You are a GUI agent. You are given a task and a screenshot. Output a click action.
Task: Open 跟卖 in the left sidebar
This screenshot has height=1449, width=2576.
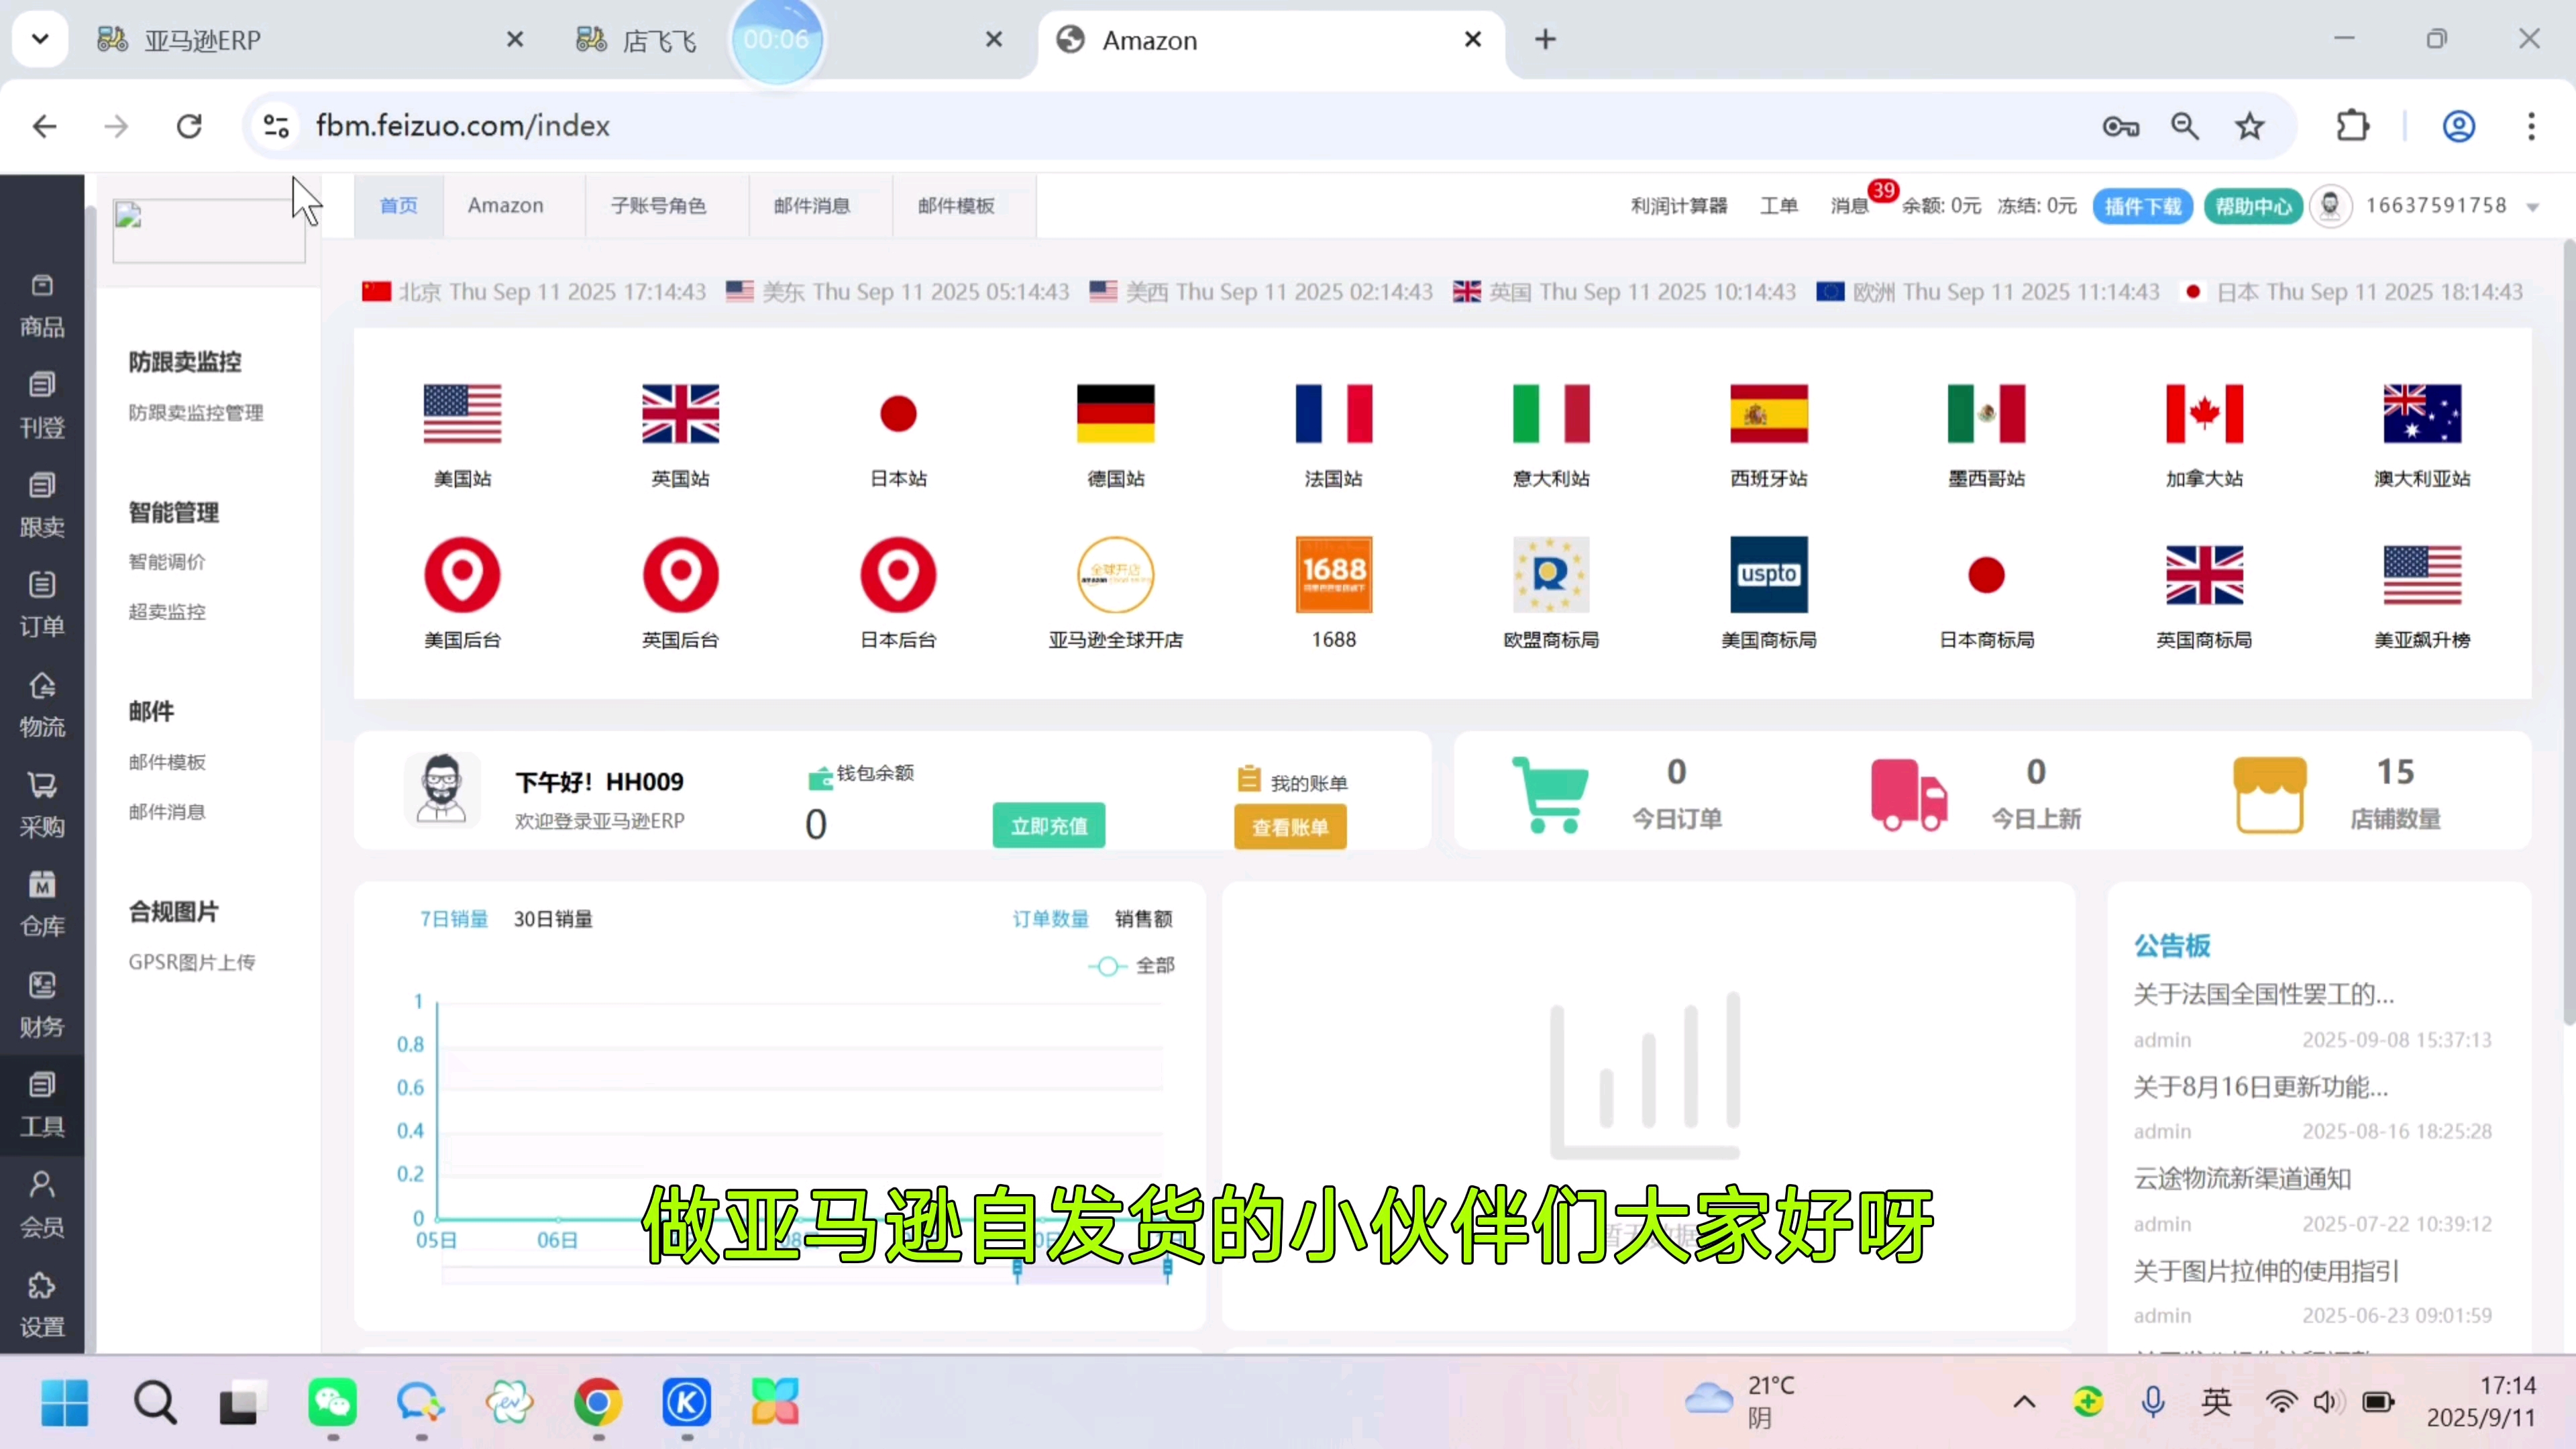(42, 507)
